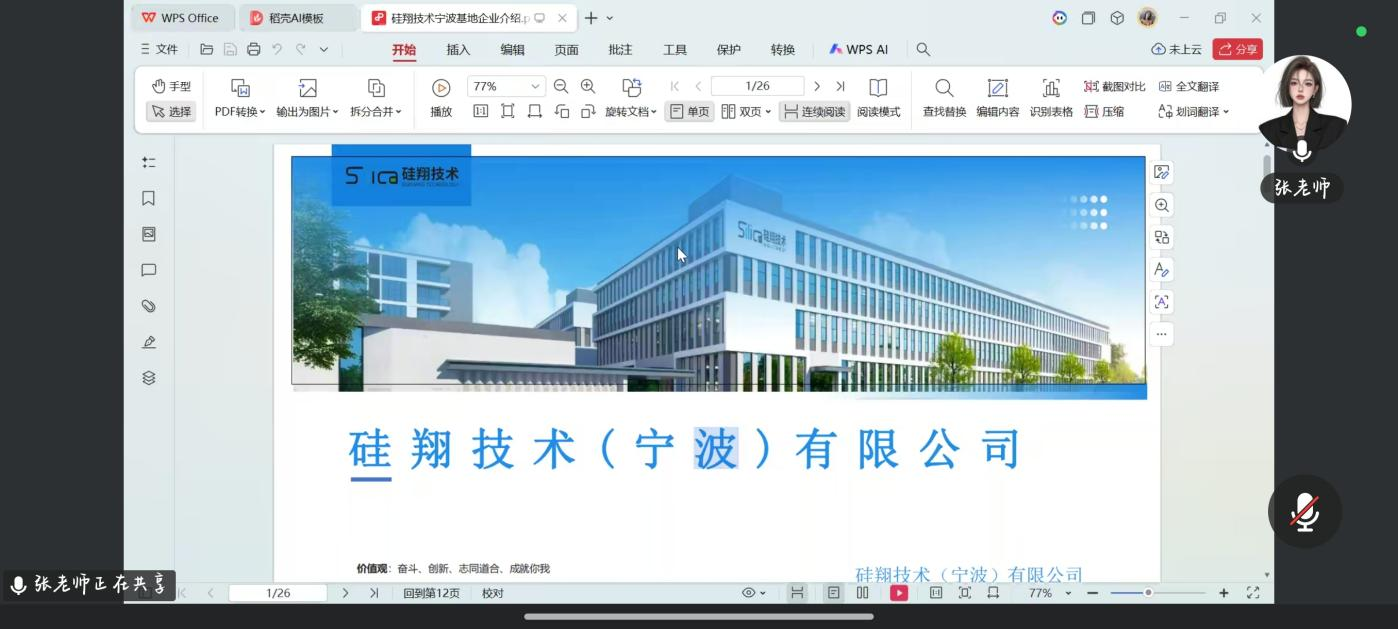This screenshot has height=629, width=1398.
Task: Click the zoom in magnifier in toolbar
Action: [588, 87]
